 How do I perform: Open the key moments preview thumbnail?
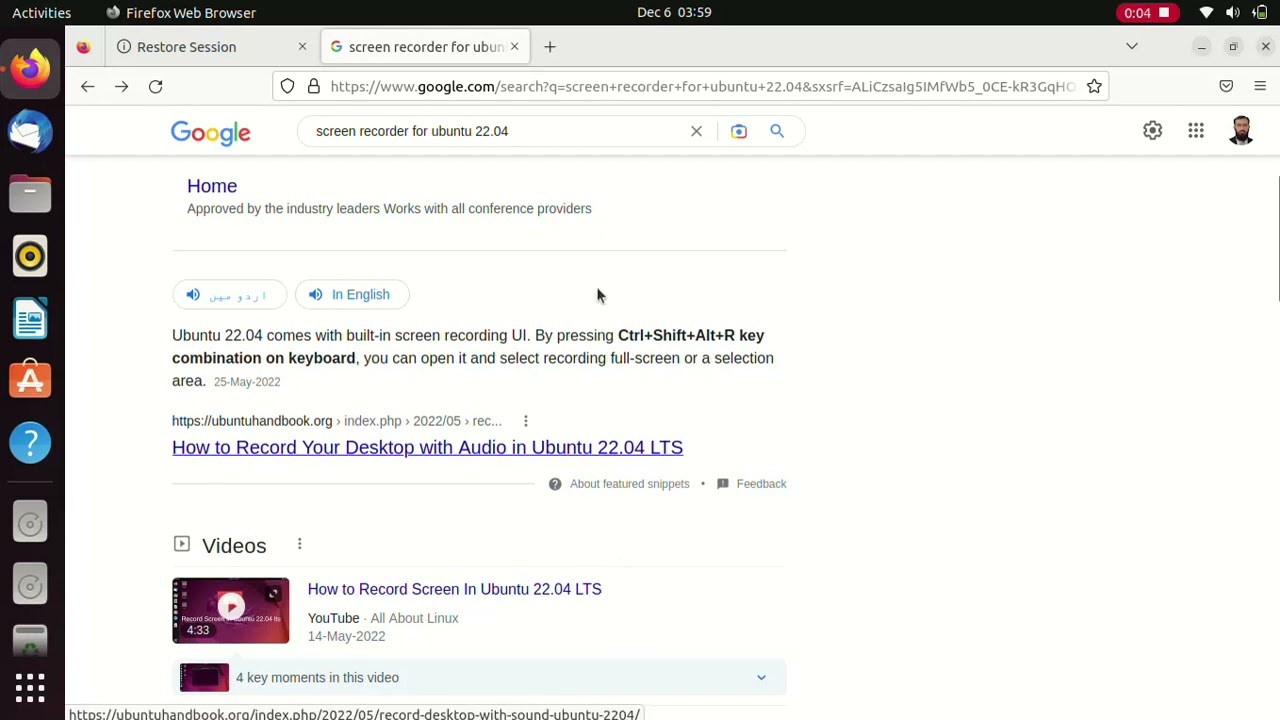point(205,678)
